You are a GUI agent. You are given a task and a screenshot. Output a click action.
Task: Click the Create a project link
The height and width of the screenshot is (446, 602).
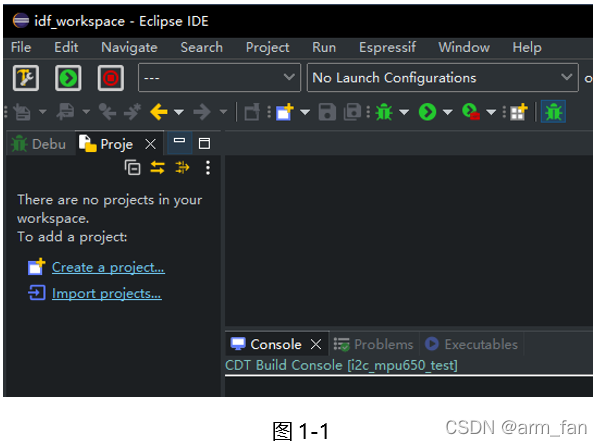click(x=108, y=268)
